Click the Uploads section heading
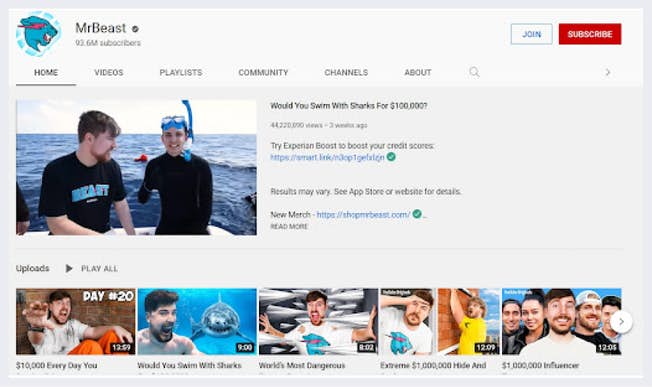The height and width of the screenshot is (387, 652). pyautogui.click(x=32, y=269)
